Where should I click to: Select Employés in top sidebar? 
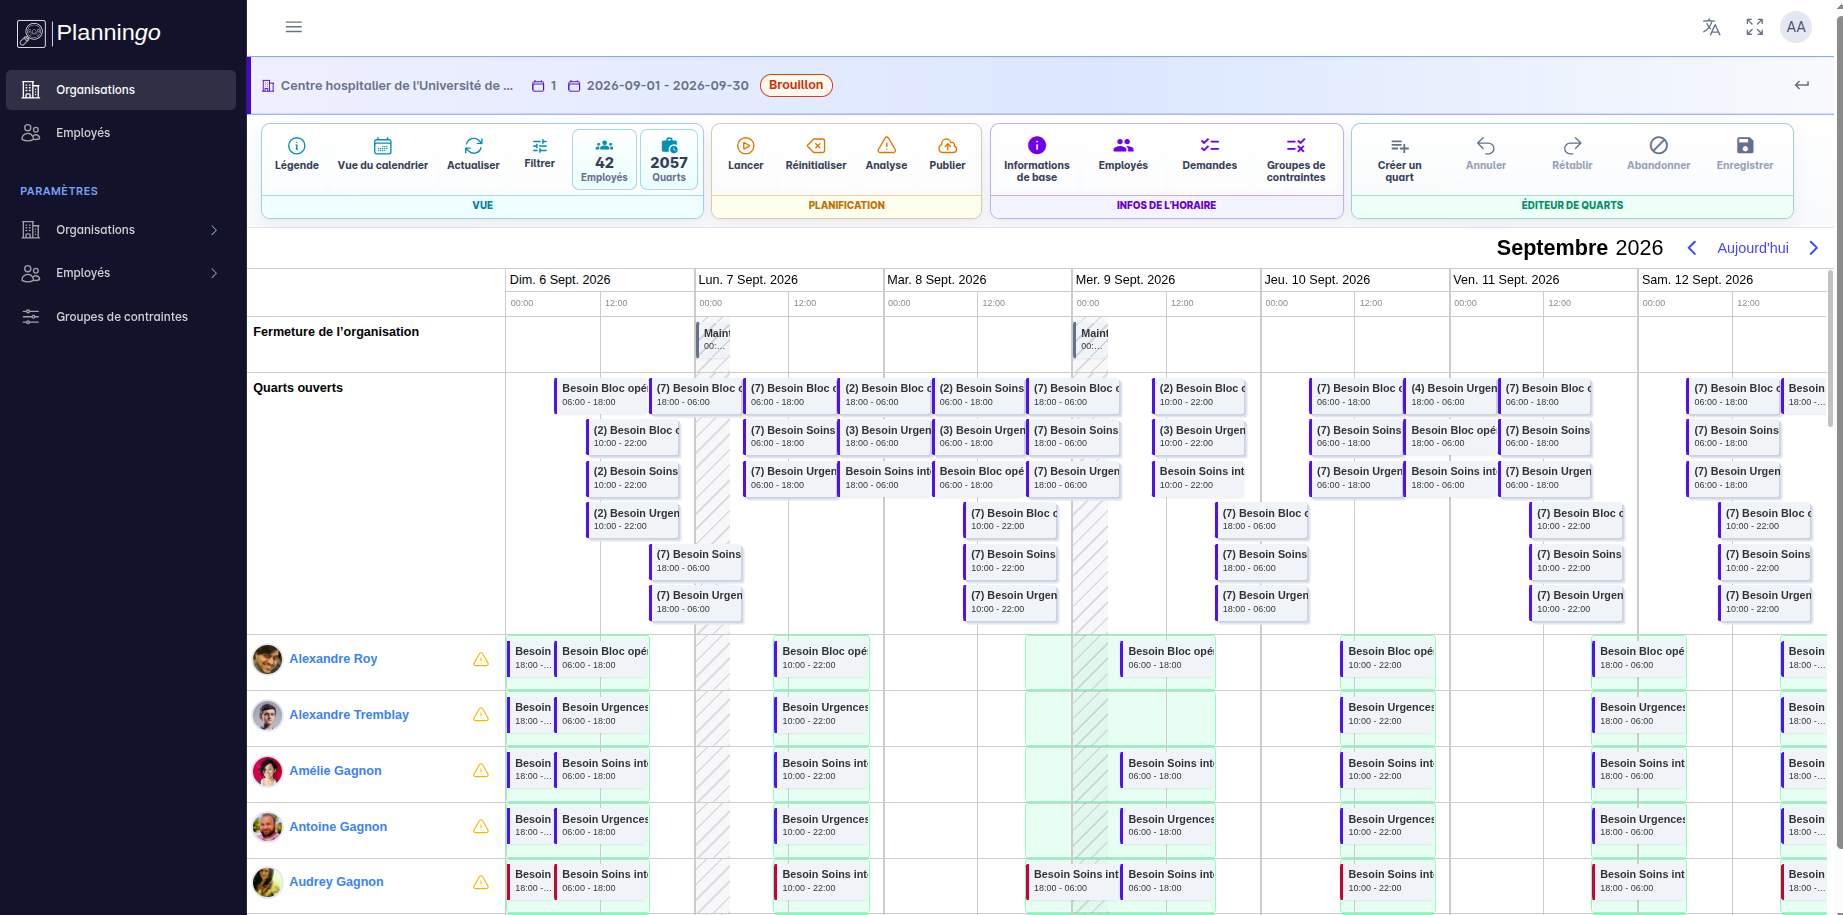(x=121, y=133)
